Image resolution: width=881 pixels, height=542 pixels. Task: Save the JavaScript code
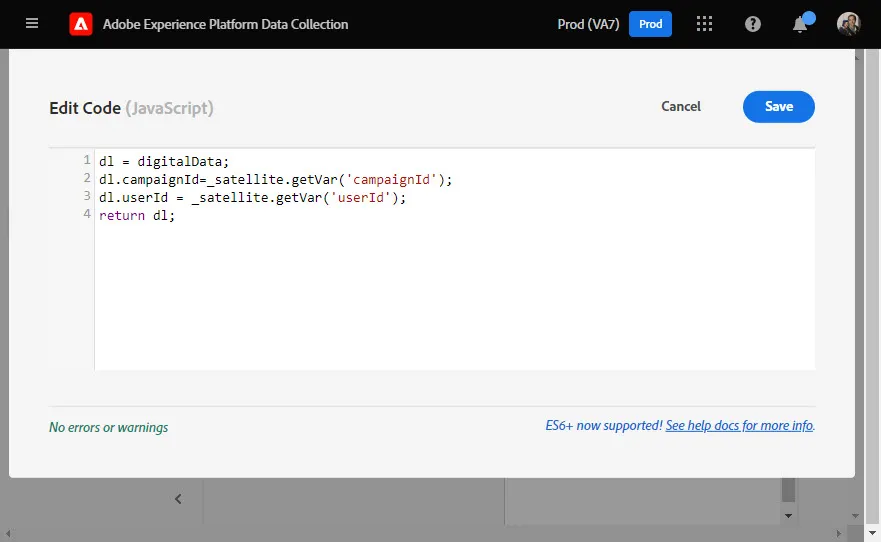(778, 107)
